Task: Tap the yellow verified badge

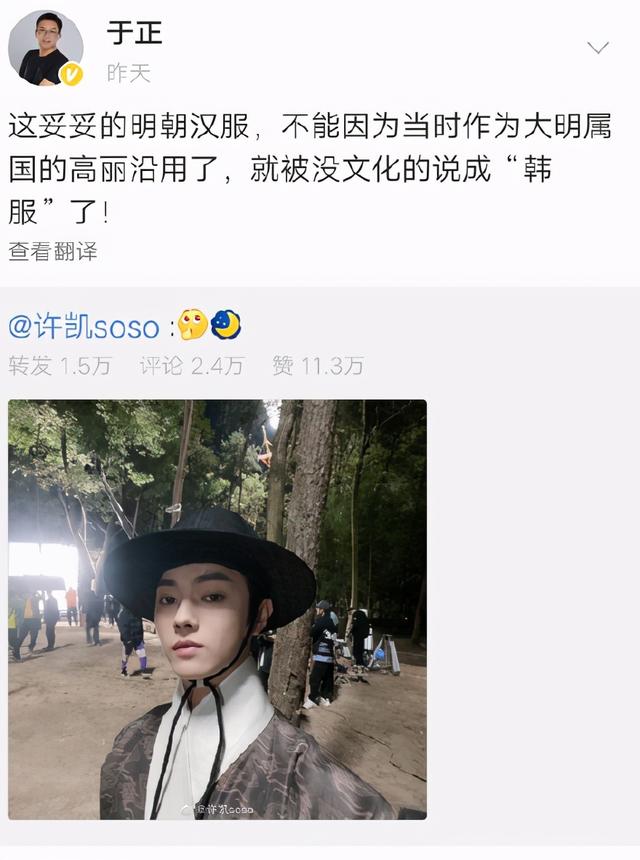Action: tap(71, 74)
